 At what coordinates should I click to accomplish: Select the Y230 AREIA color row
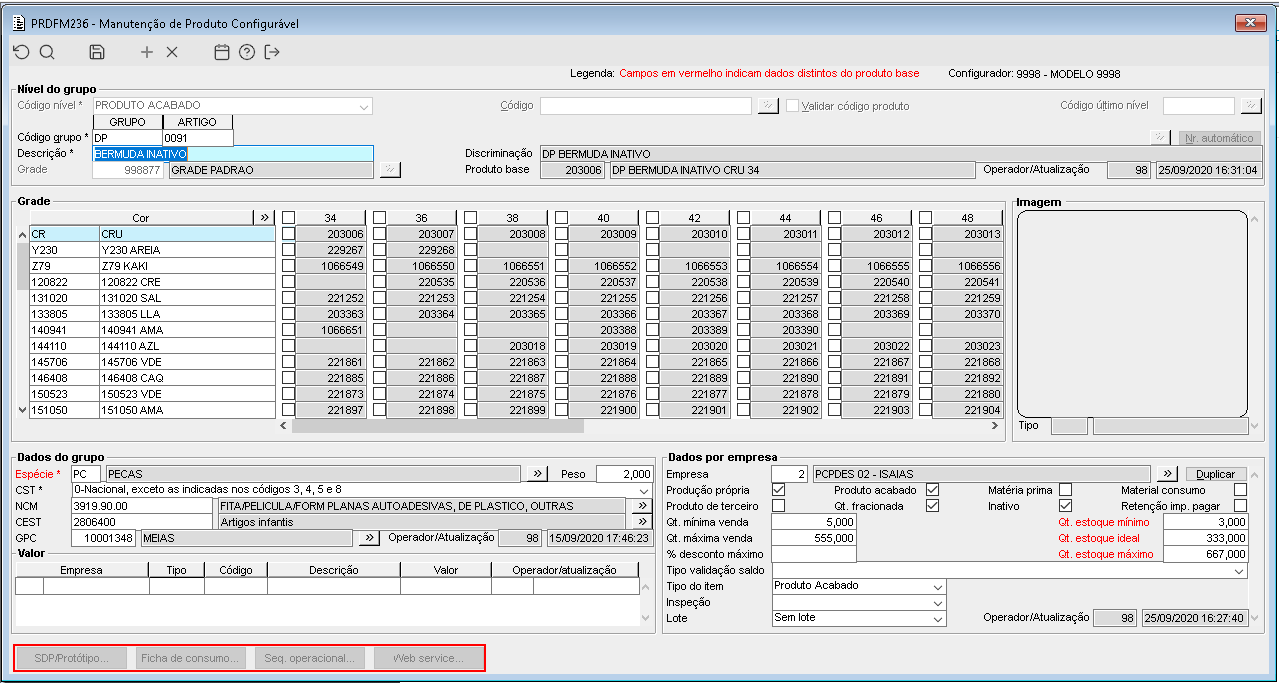pyautogui.click(x=152, y=250)
